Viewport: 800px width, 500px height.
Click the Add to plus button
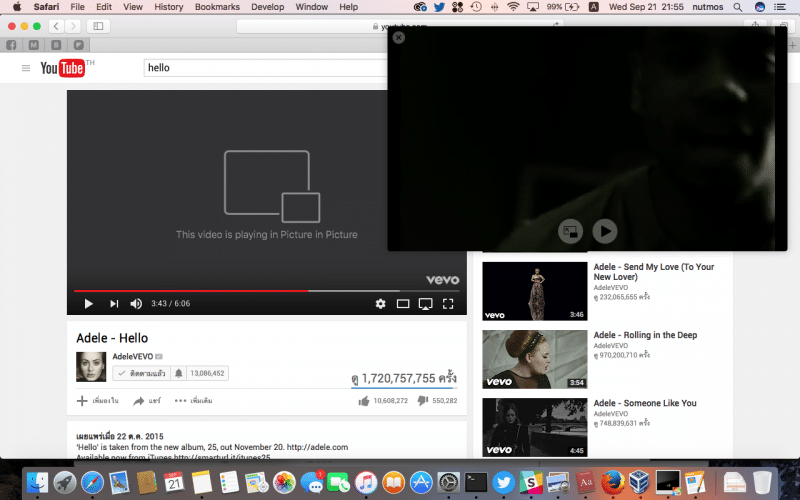click(x=97, y=401)
